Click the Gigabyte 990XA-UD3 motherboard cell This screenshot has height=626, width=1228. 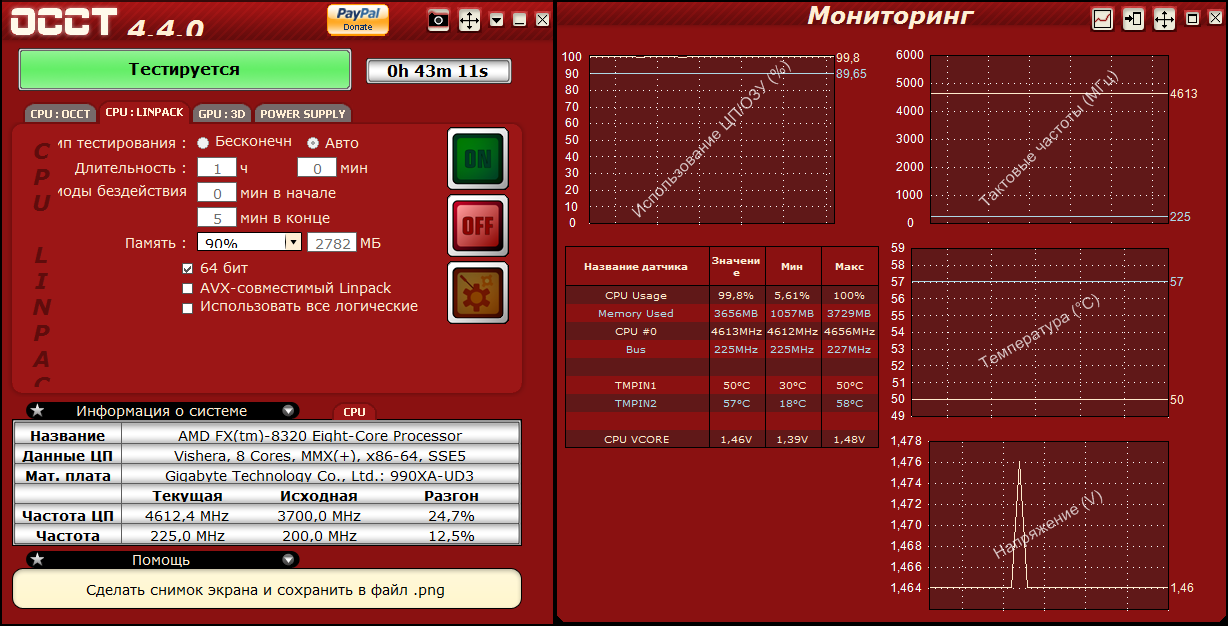click(x=320, y=476)
